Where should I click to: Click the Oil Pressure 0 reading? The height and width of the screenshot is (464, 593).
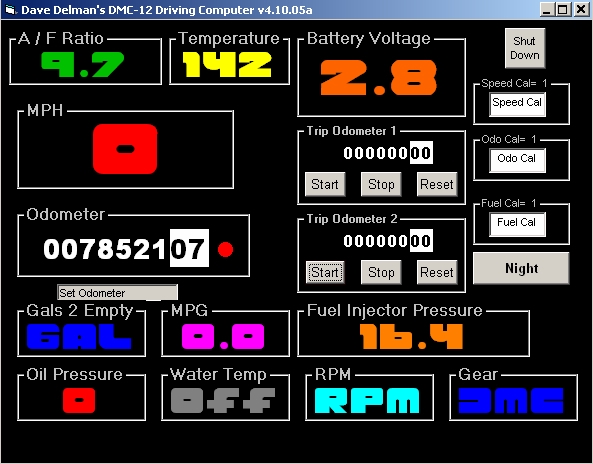79,400
